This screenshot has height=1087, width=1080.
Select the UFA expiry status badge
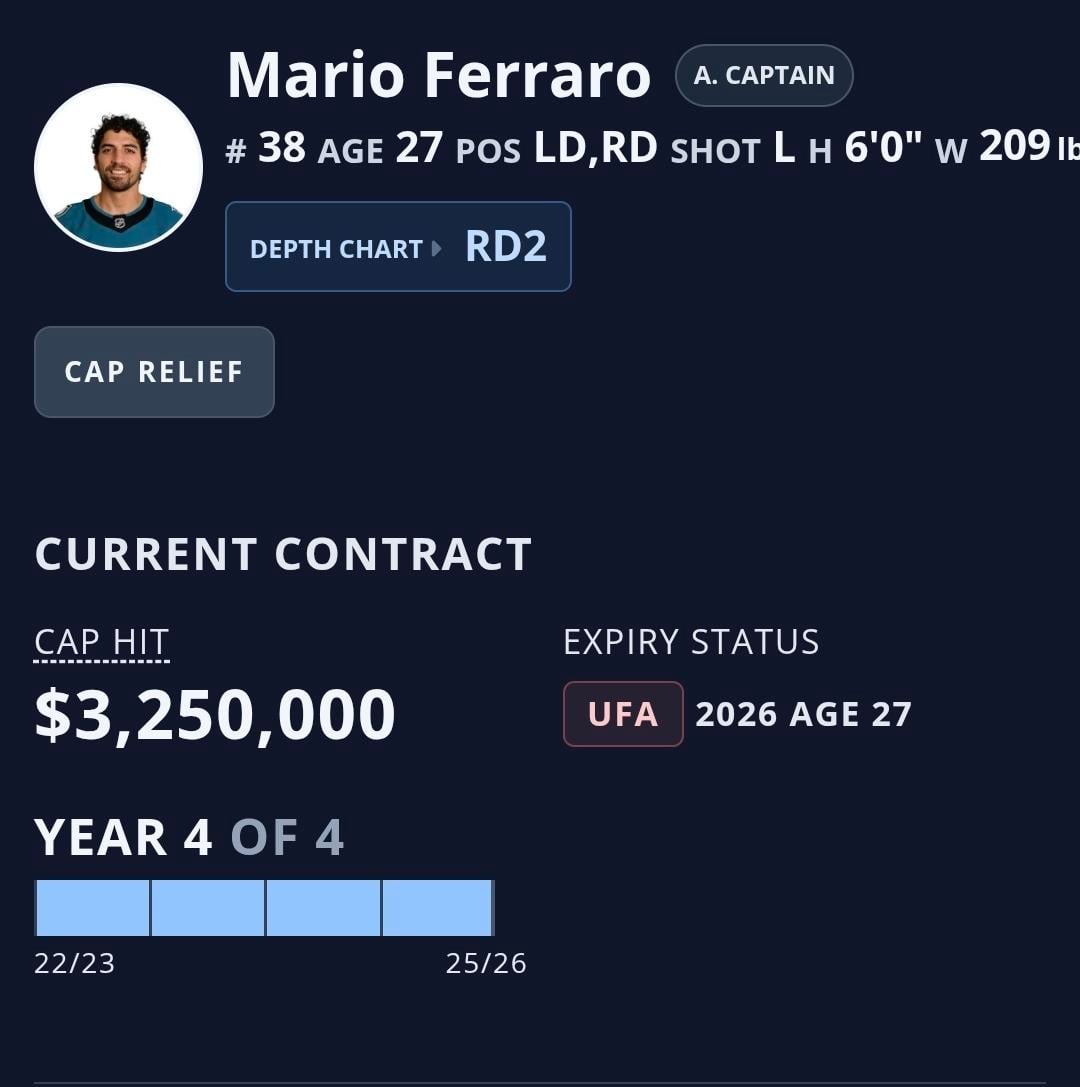pos(623,714)
